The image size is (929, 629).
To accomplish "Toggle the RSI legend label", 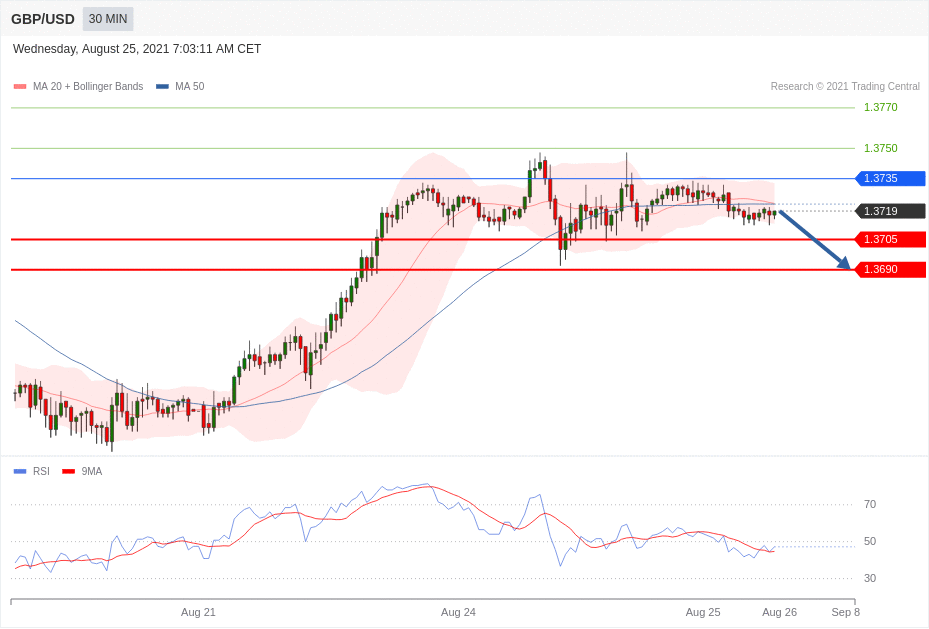I will 41,471.
